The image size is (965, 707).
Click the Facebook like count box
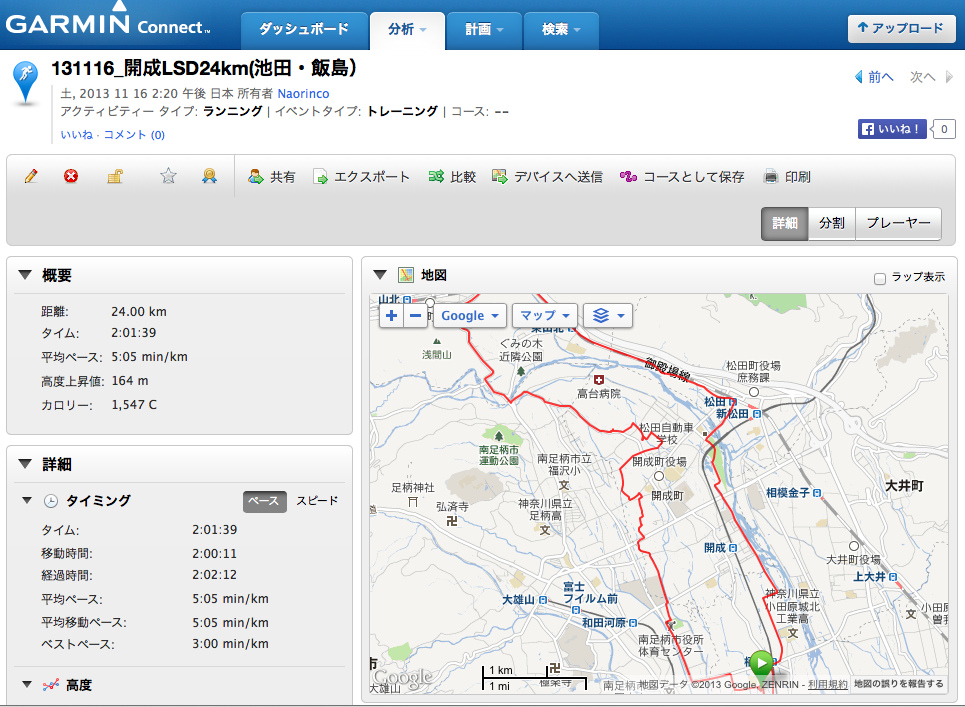[943, 129]
